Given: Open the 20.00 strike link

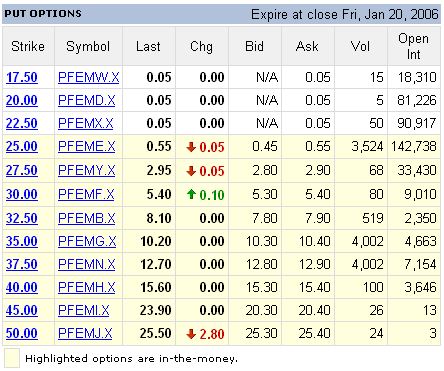Looking at the screenshot, I should tap(22, 100).
